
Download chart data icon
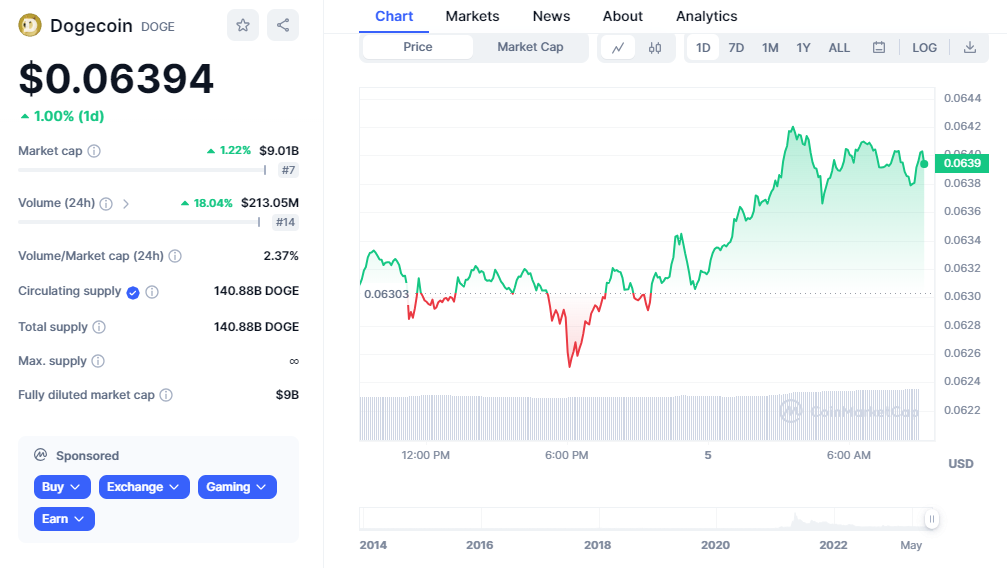click(970, 48)
